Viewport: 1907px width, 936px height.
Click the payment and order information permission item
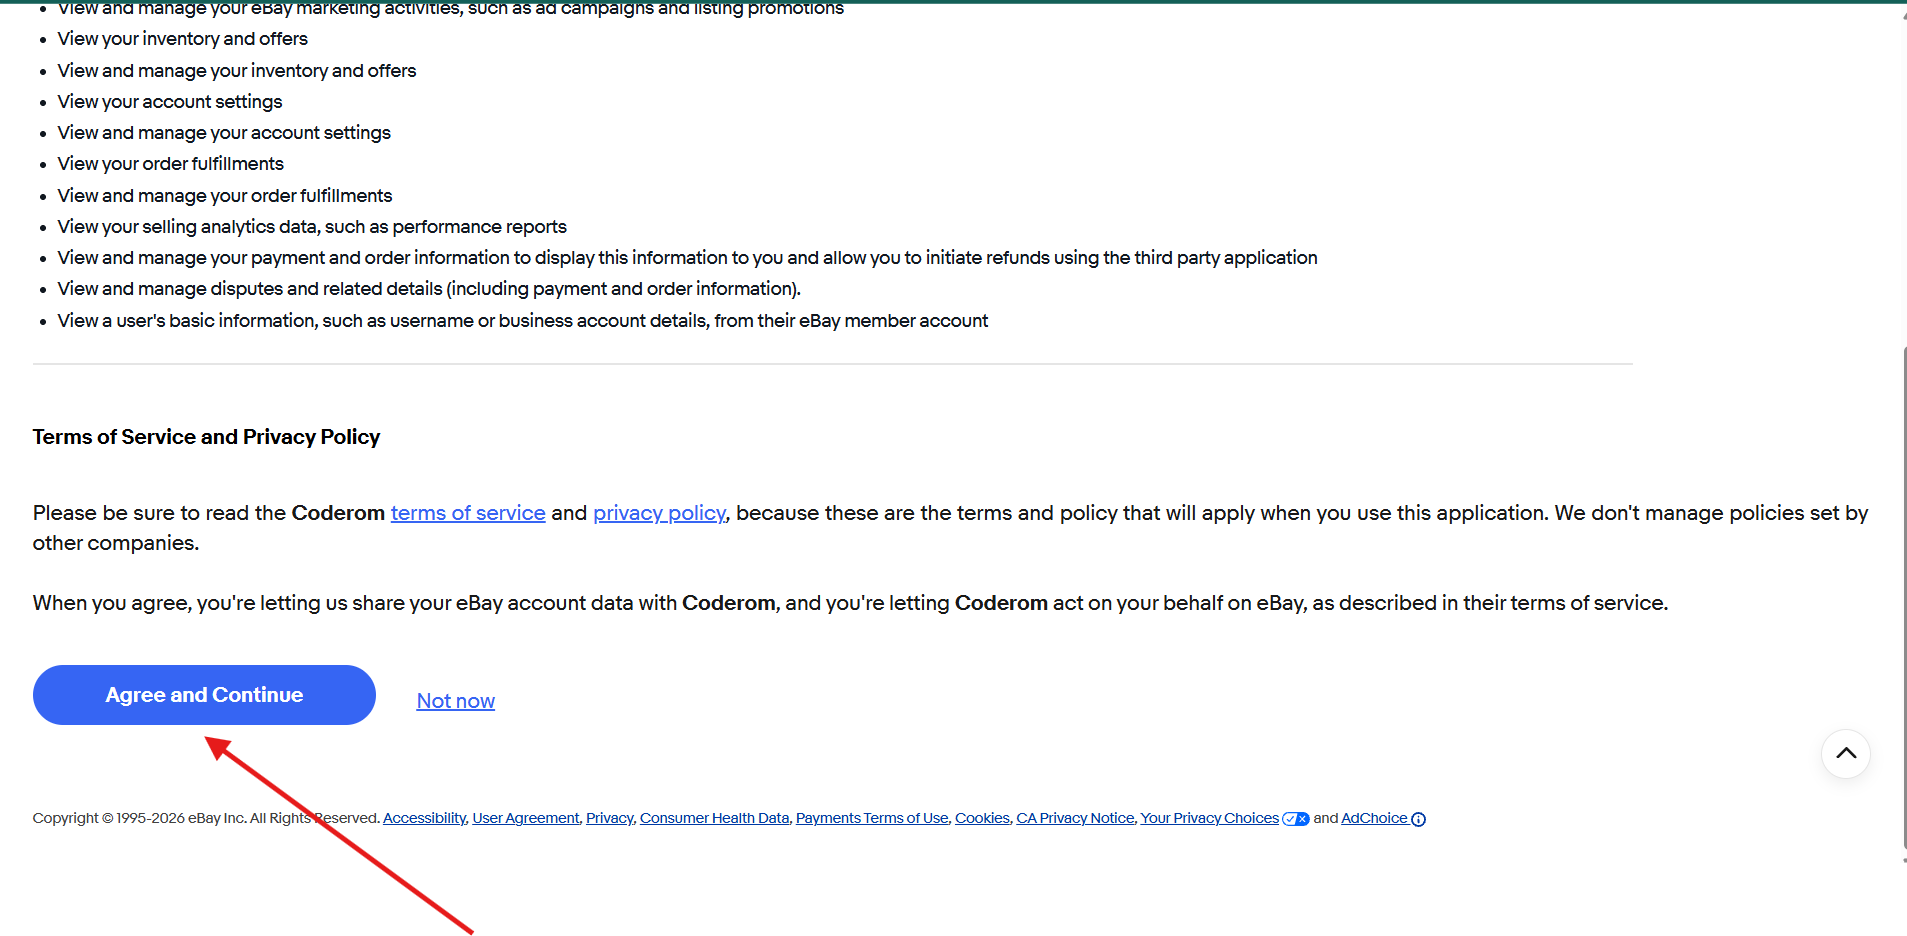tap(688, 258)
